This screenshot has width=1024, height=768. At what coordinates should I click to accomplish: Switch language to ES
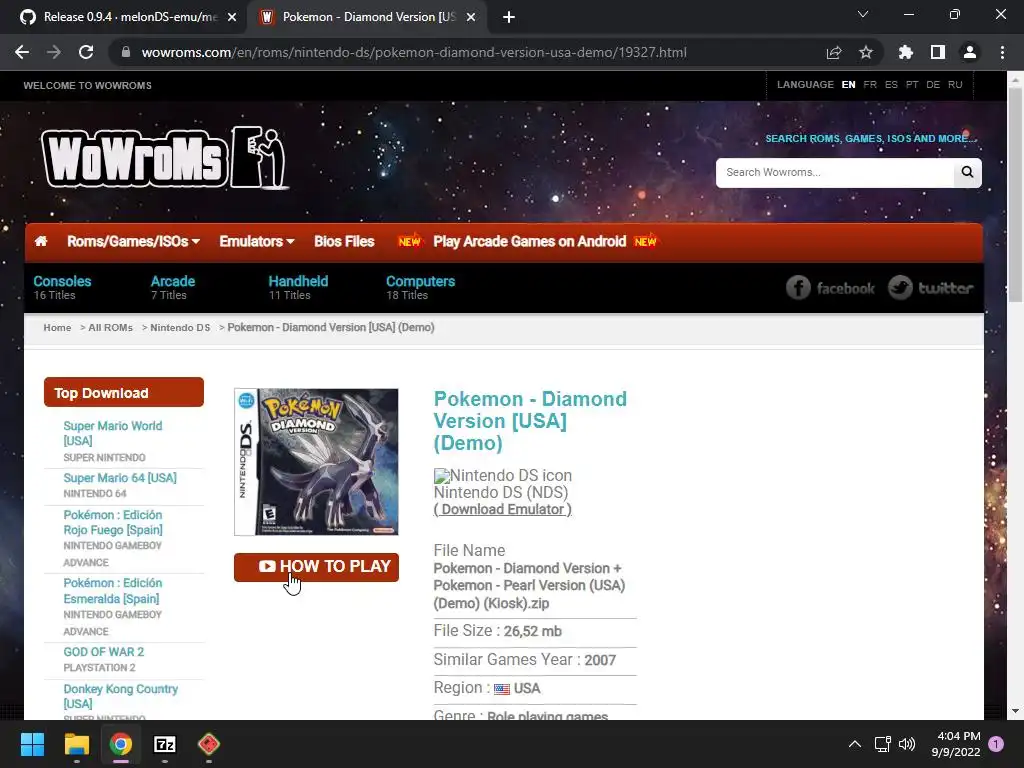point(891,85)
